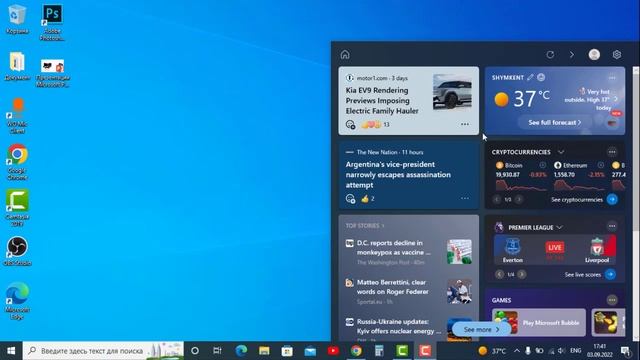Click the taskbar search box
Screen dimensions: 640x360
(x=103, y=351)
